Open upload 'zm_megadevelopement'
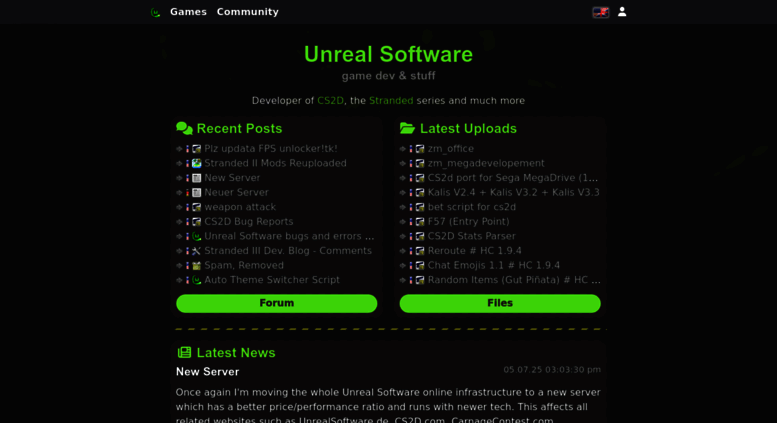Screen dimensions: 777x423 (486, 163)
